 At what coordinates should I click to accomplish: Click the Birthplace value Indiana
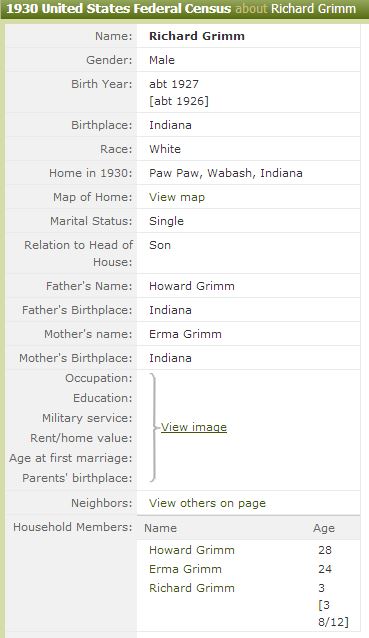[170, 125]
